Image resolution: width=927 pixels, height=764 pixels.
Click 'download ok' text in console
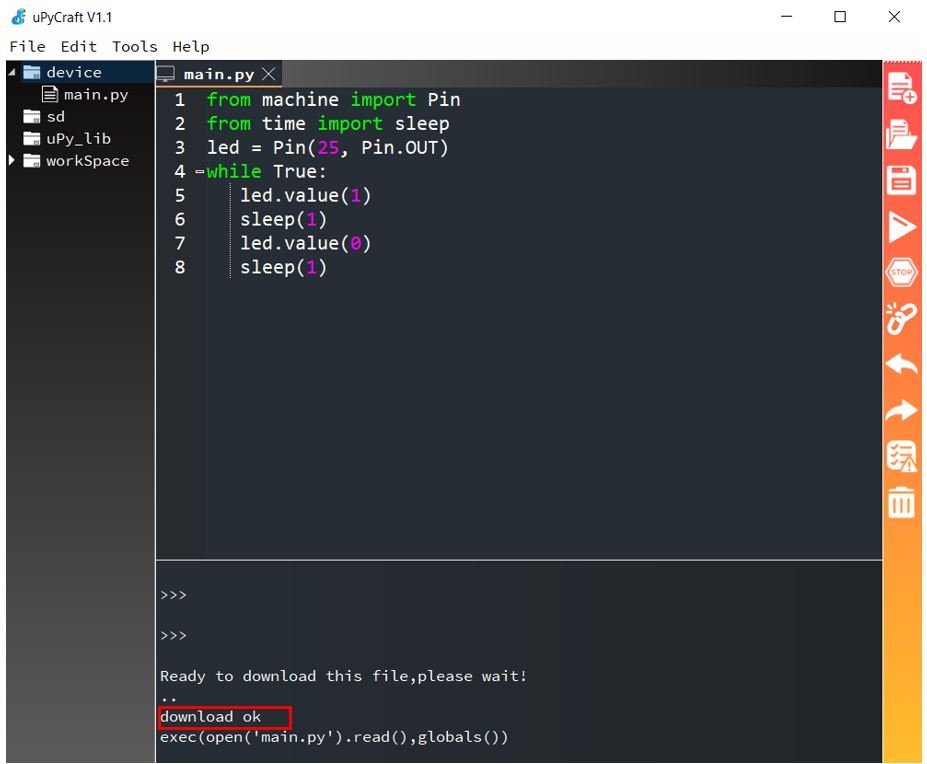pyautogui.click(x=210, y=717)
